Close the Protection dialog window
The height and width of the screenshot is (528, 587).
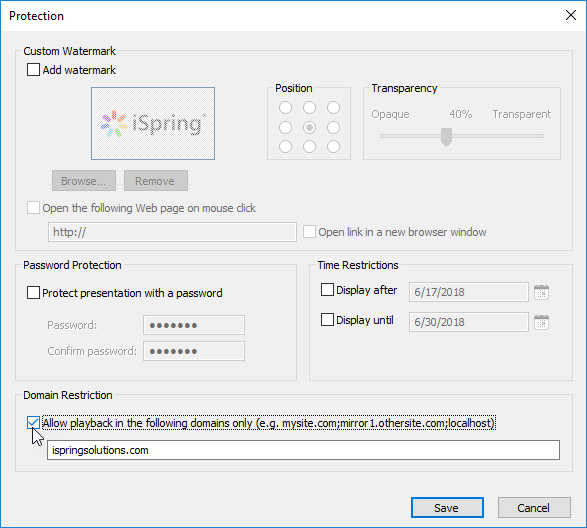click(571, 15)
